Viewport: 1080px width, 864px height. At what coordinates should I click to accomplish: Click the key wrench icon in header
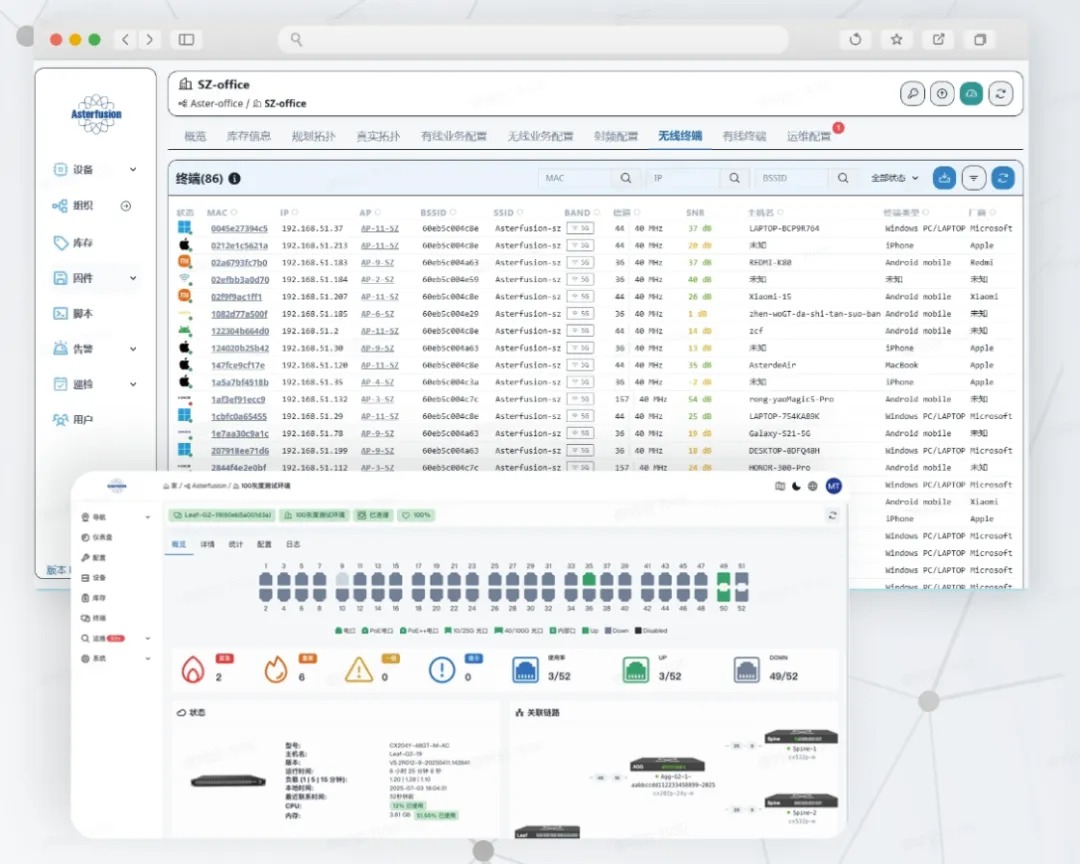click(x=912, y=93)
